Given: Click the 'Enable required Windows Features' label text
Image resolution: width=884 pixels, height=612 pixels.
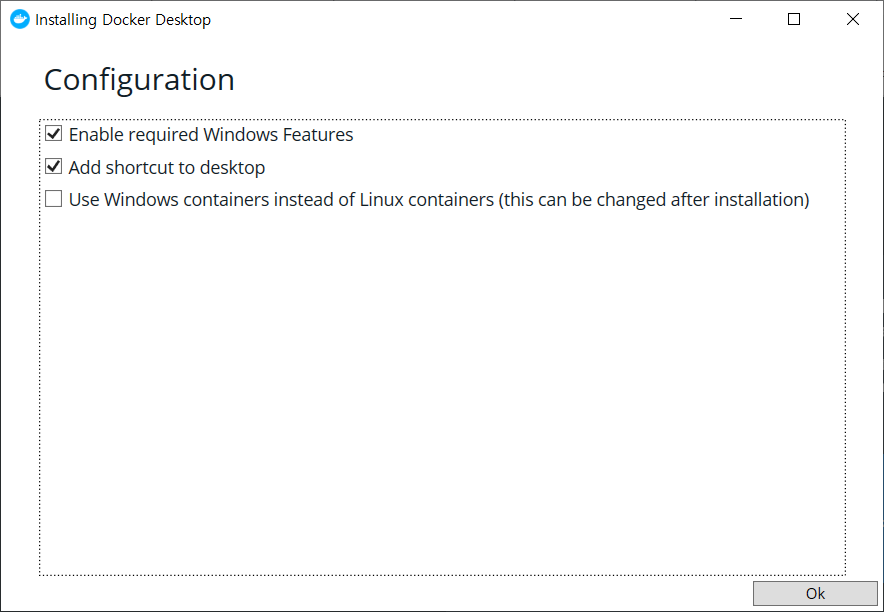Looking at the screenshot, I should pos(210,134).
